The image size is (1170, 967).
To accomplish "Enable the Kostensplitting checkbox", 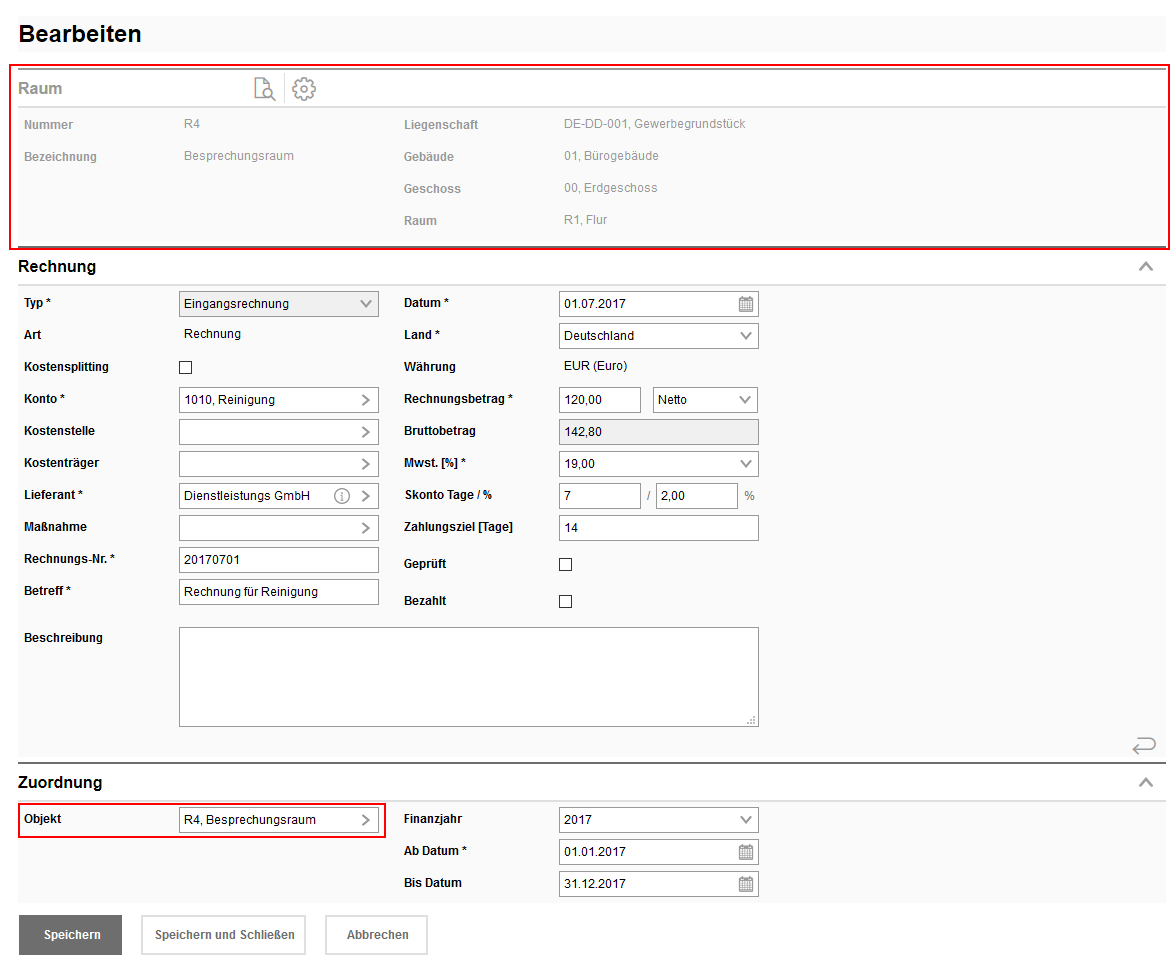I will pos(185,368).
